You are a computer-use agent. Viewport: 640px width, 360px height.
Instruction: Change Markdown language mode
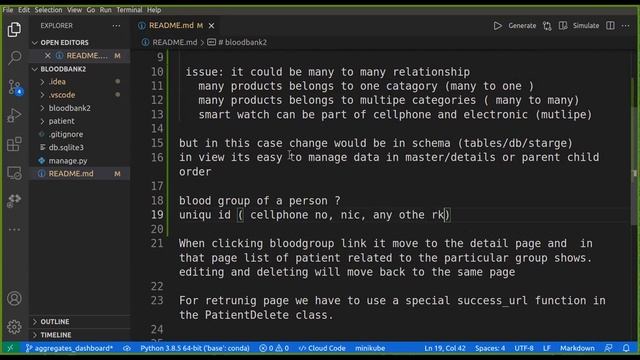tap(577, 348)
